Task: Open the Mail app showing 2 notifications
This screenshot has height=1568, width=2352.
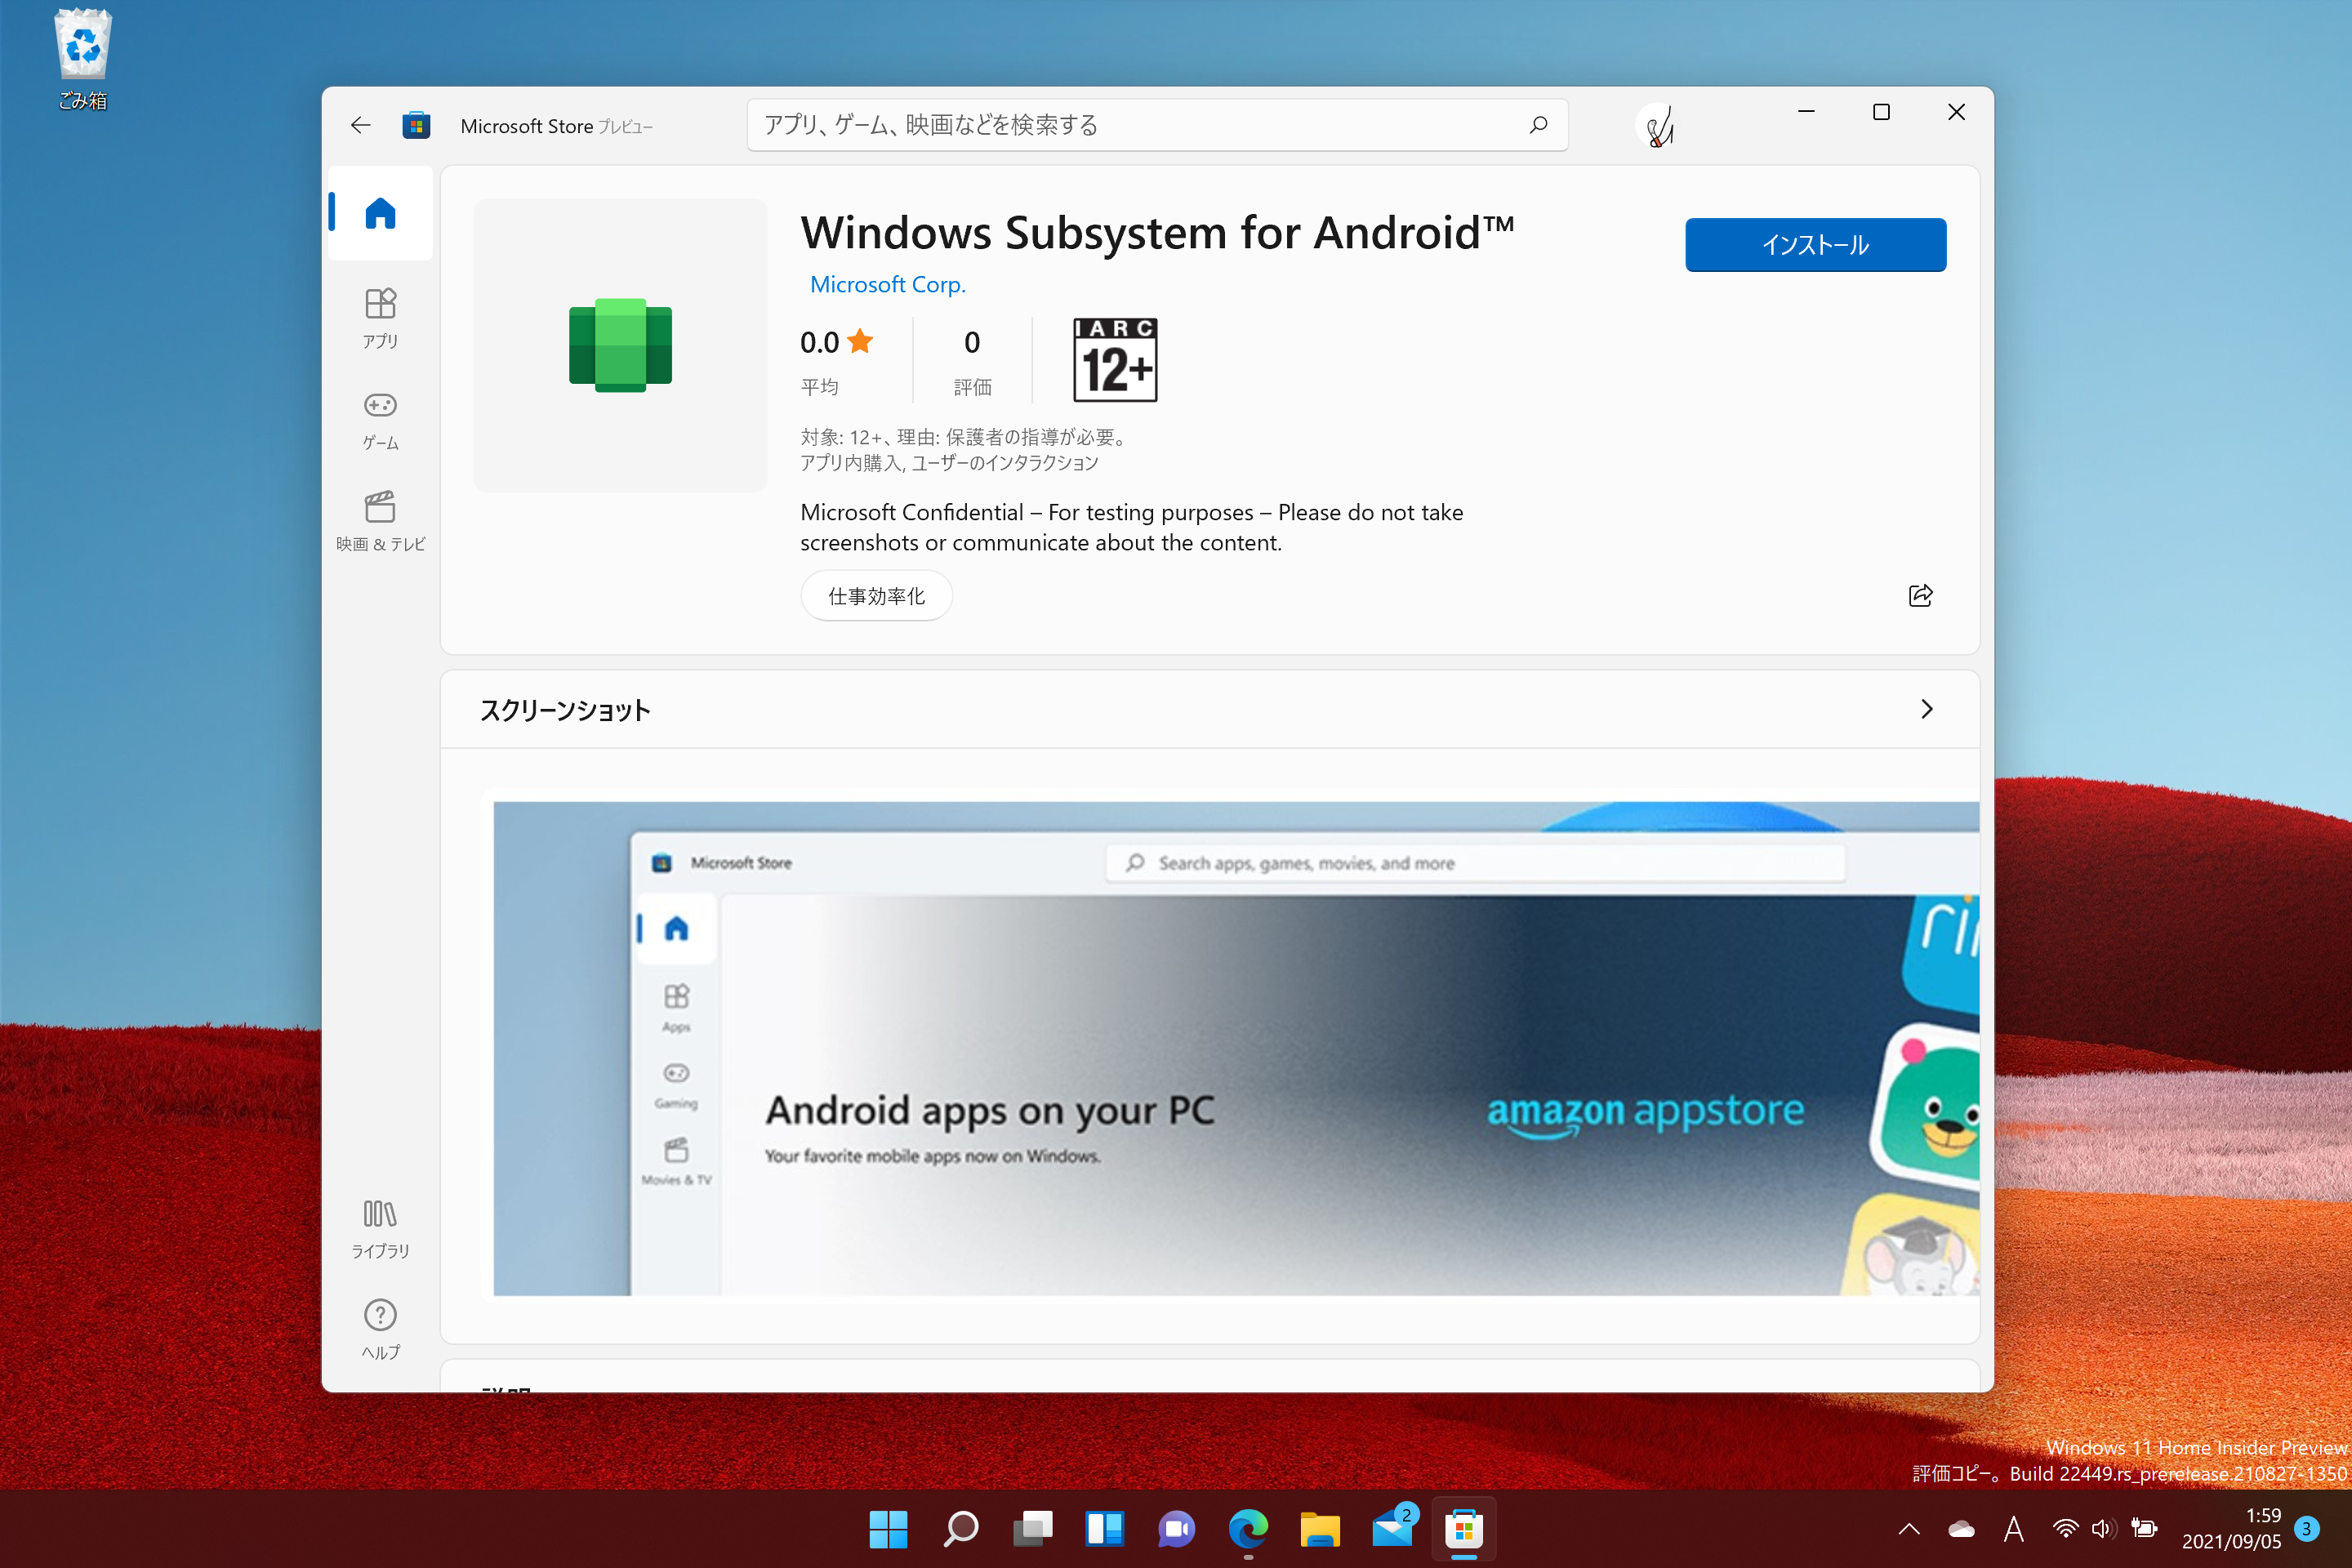Action: coord(1392,1529)
